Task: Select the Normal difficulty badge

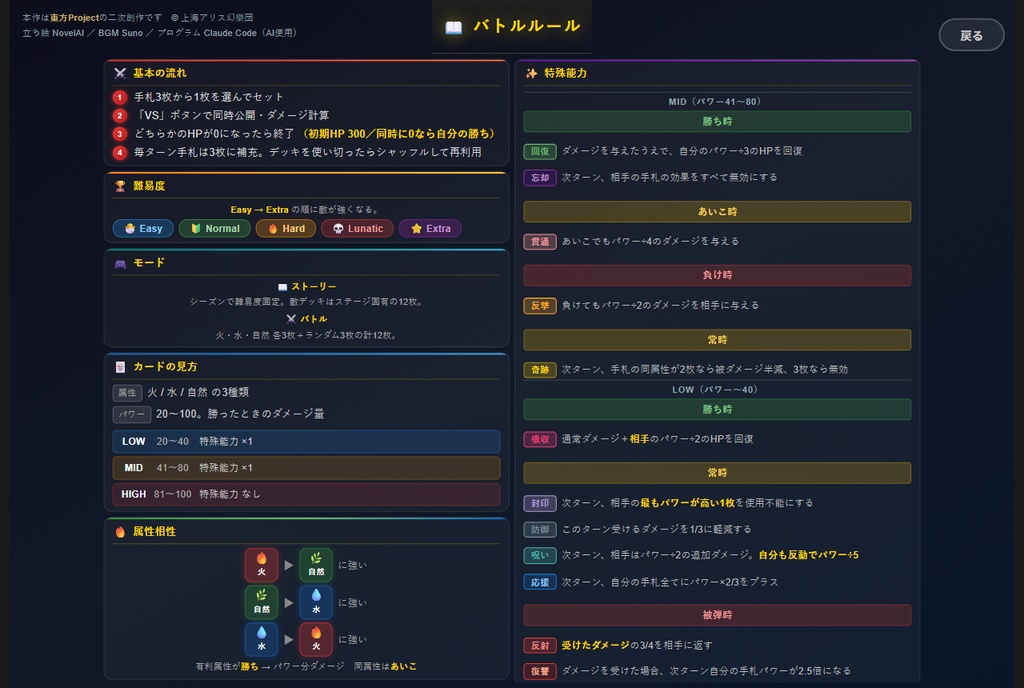Action: [x=215, y=228]
